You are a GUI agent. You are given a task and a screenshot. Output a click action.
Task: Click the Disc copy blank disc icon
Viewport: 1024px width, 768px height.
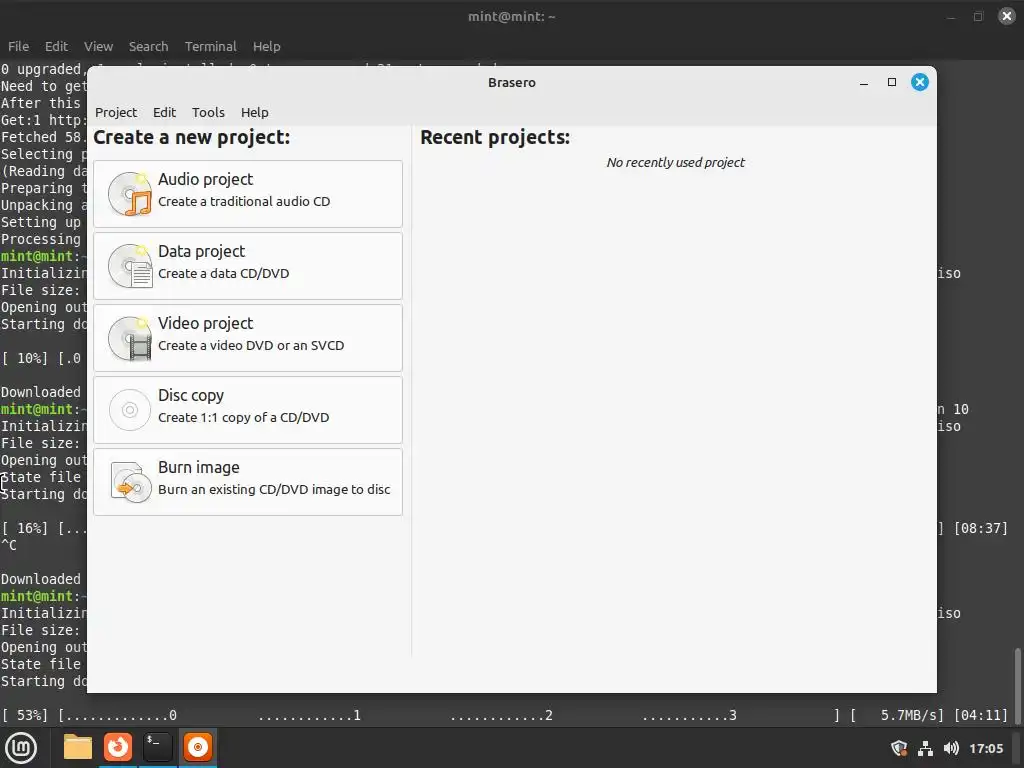(130, 409)
